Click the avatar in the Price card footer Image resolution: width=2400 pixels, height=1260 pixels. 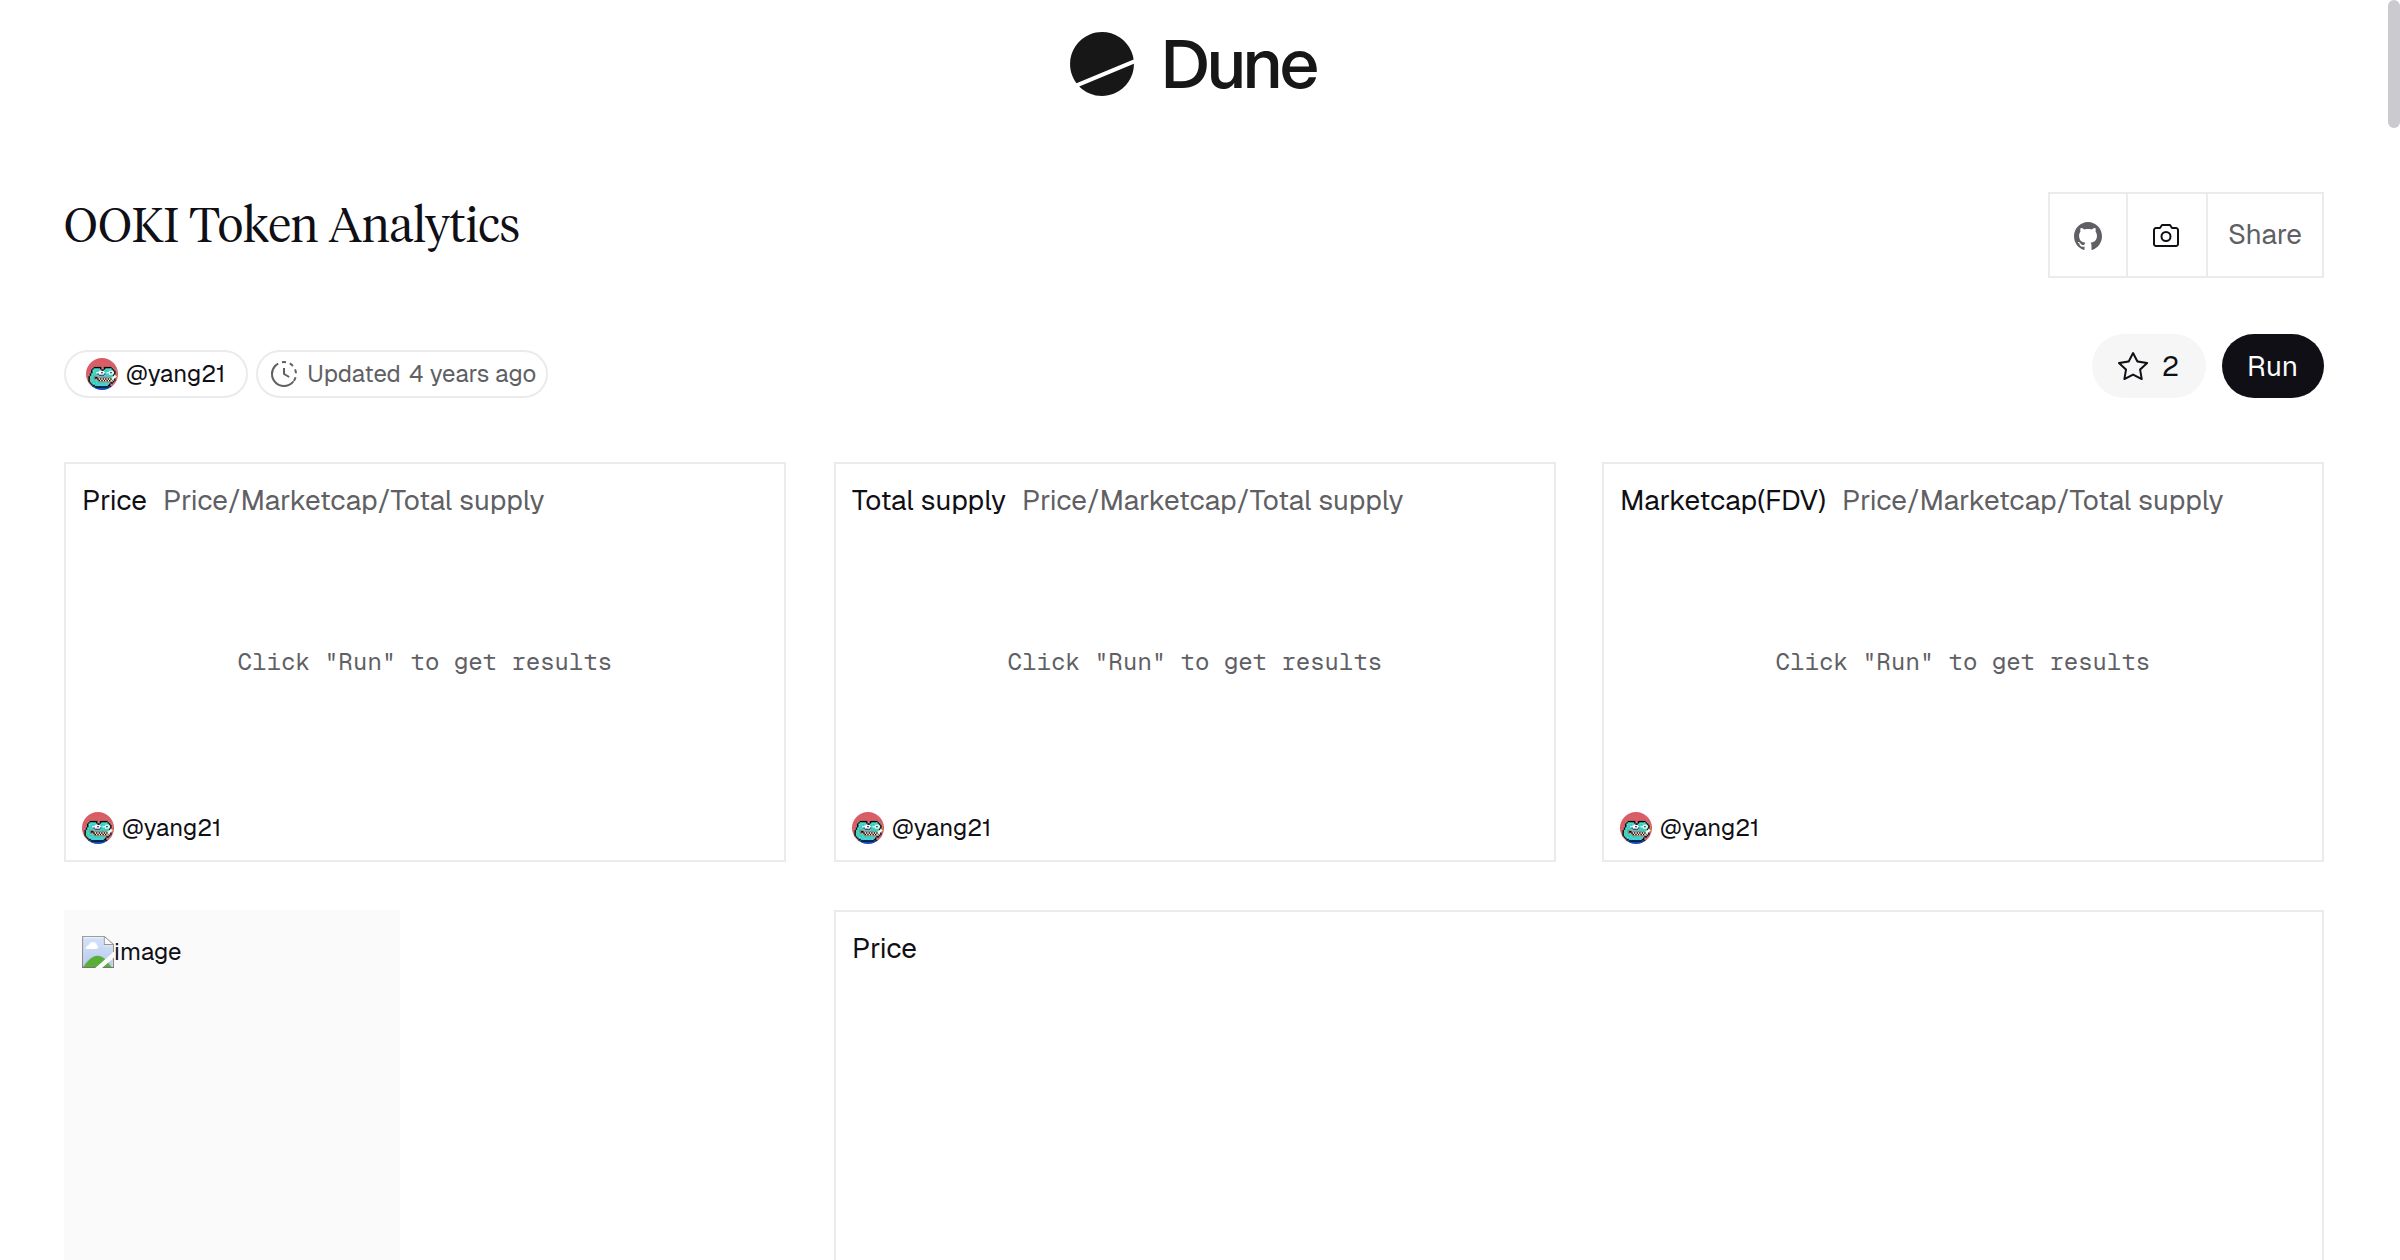pyautogui.click(x=98, y=828)
